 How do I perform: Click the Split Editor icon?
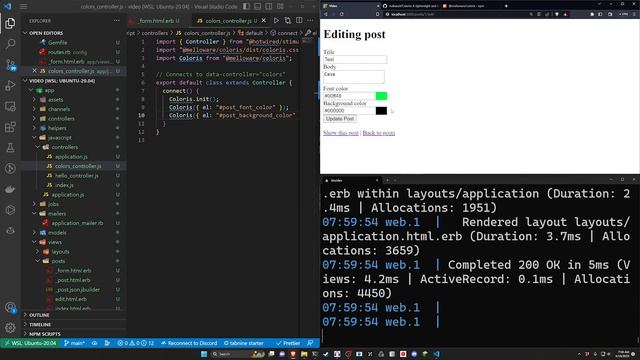[299, 20]
